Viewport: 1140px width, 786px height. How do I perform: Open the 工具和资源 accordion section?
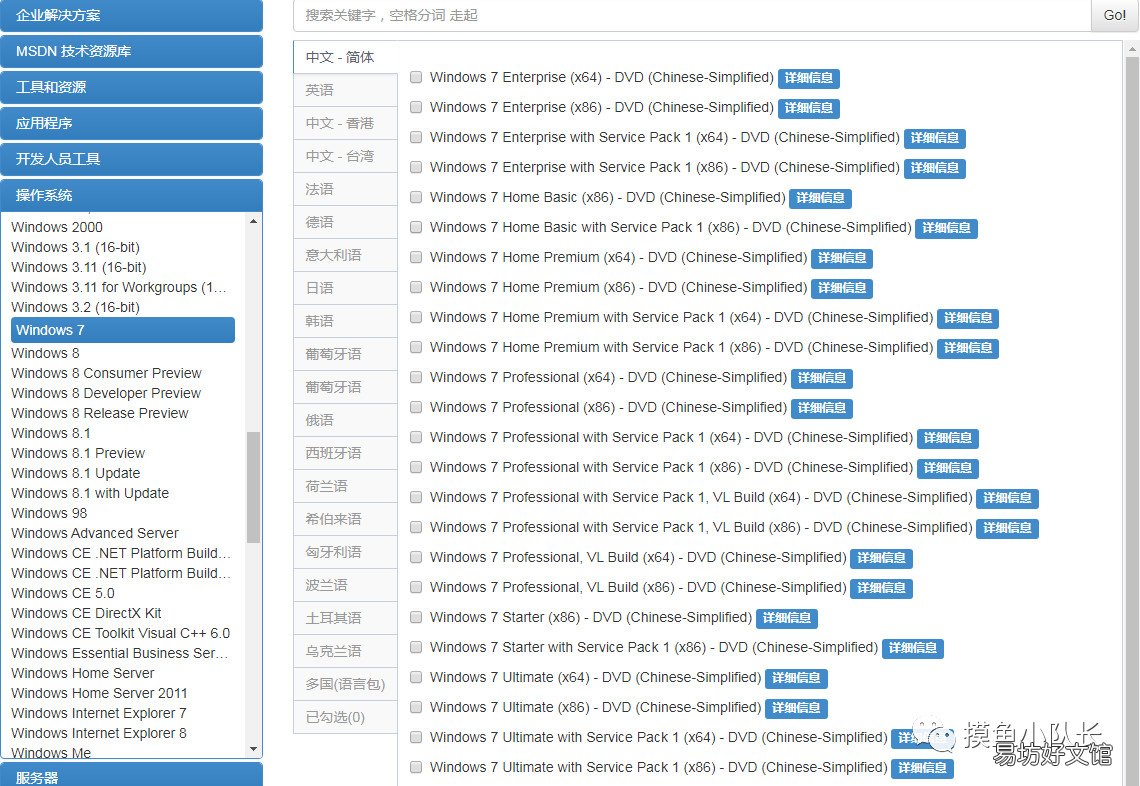coord(132,87)
